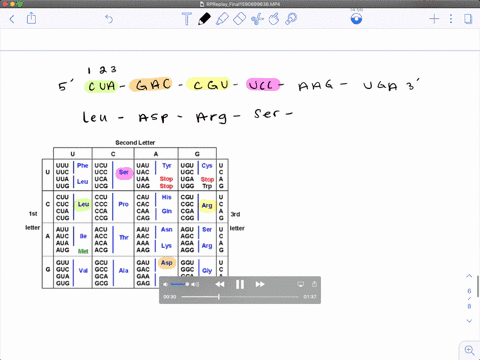The image size is (480, 360).
Task: Click the remaining time 01:37 label
Action: tap(310, 297)
